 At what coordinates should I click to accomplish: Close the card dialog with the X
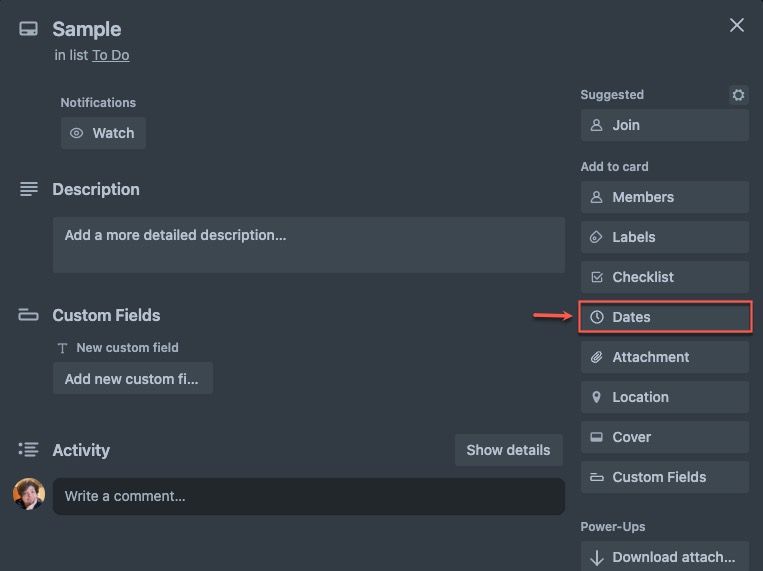point(737,25)
